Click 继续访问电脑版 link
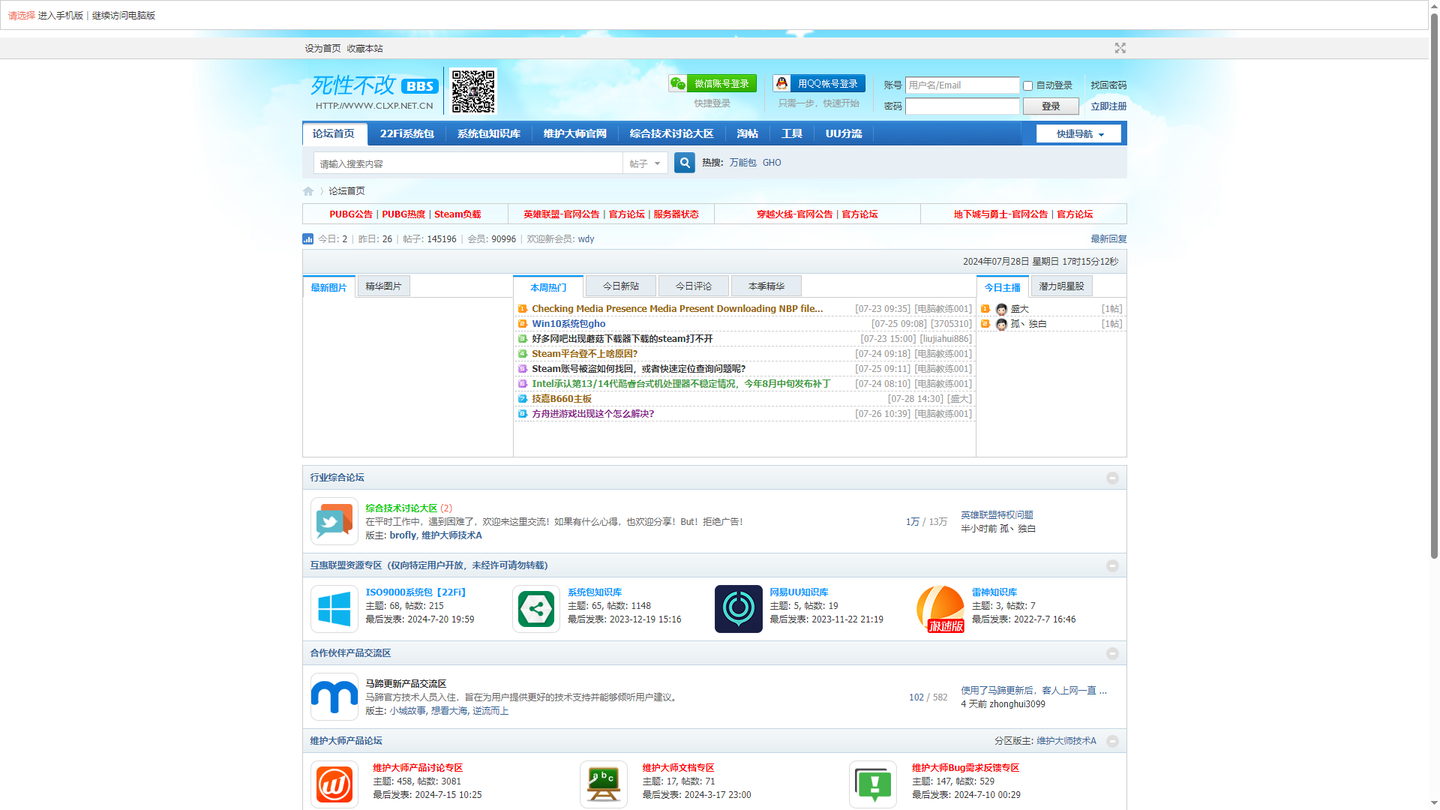 click(x=123, y=16)
